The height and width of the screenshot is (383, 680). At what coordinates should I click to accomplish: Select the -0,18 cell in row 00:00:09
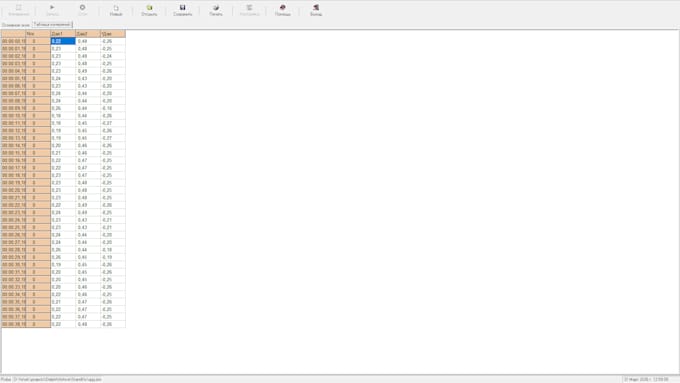(113, 108)
